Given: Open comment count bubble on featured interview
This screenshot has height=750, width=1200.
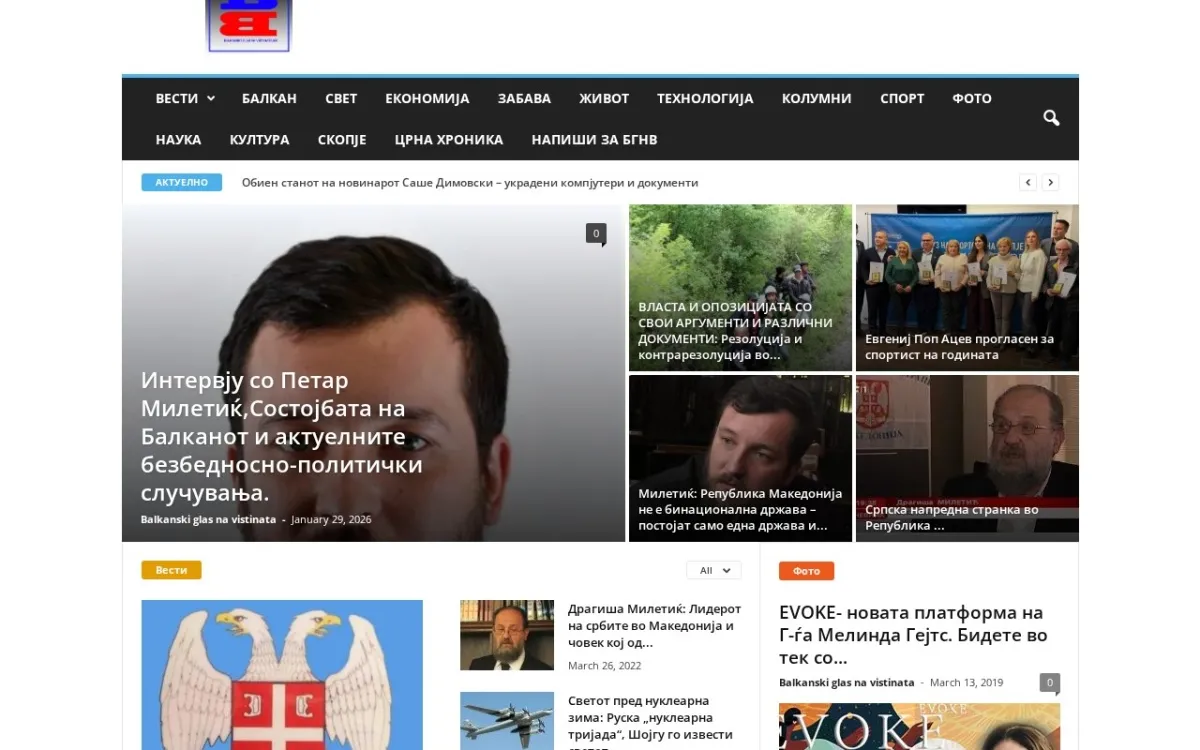Looking at the screenshot, I should pos(596,234).
